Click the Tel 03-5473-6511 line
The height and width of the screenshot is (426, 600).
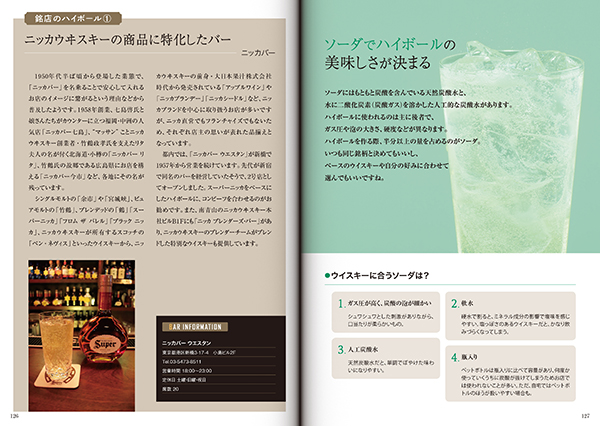[x=182, y=361]
